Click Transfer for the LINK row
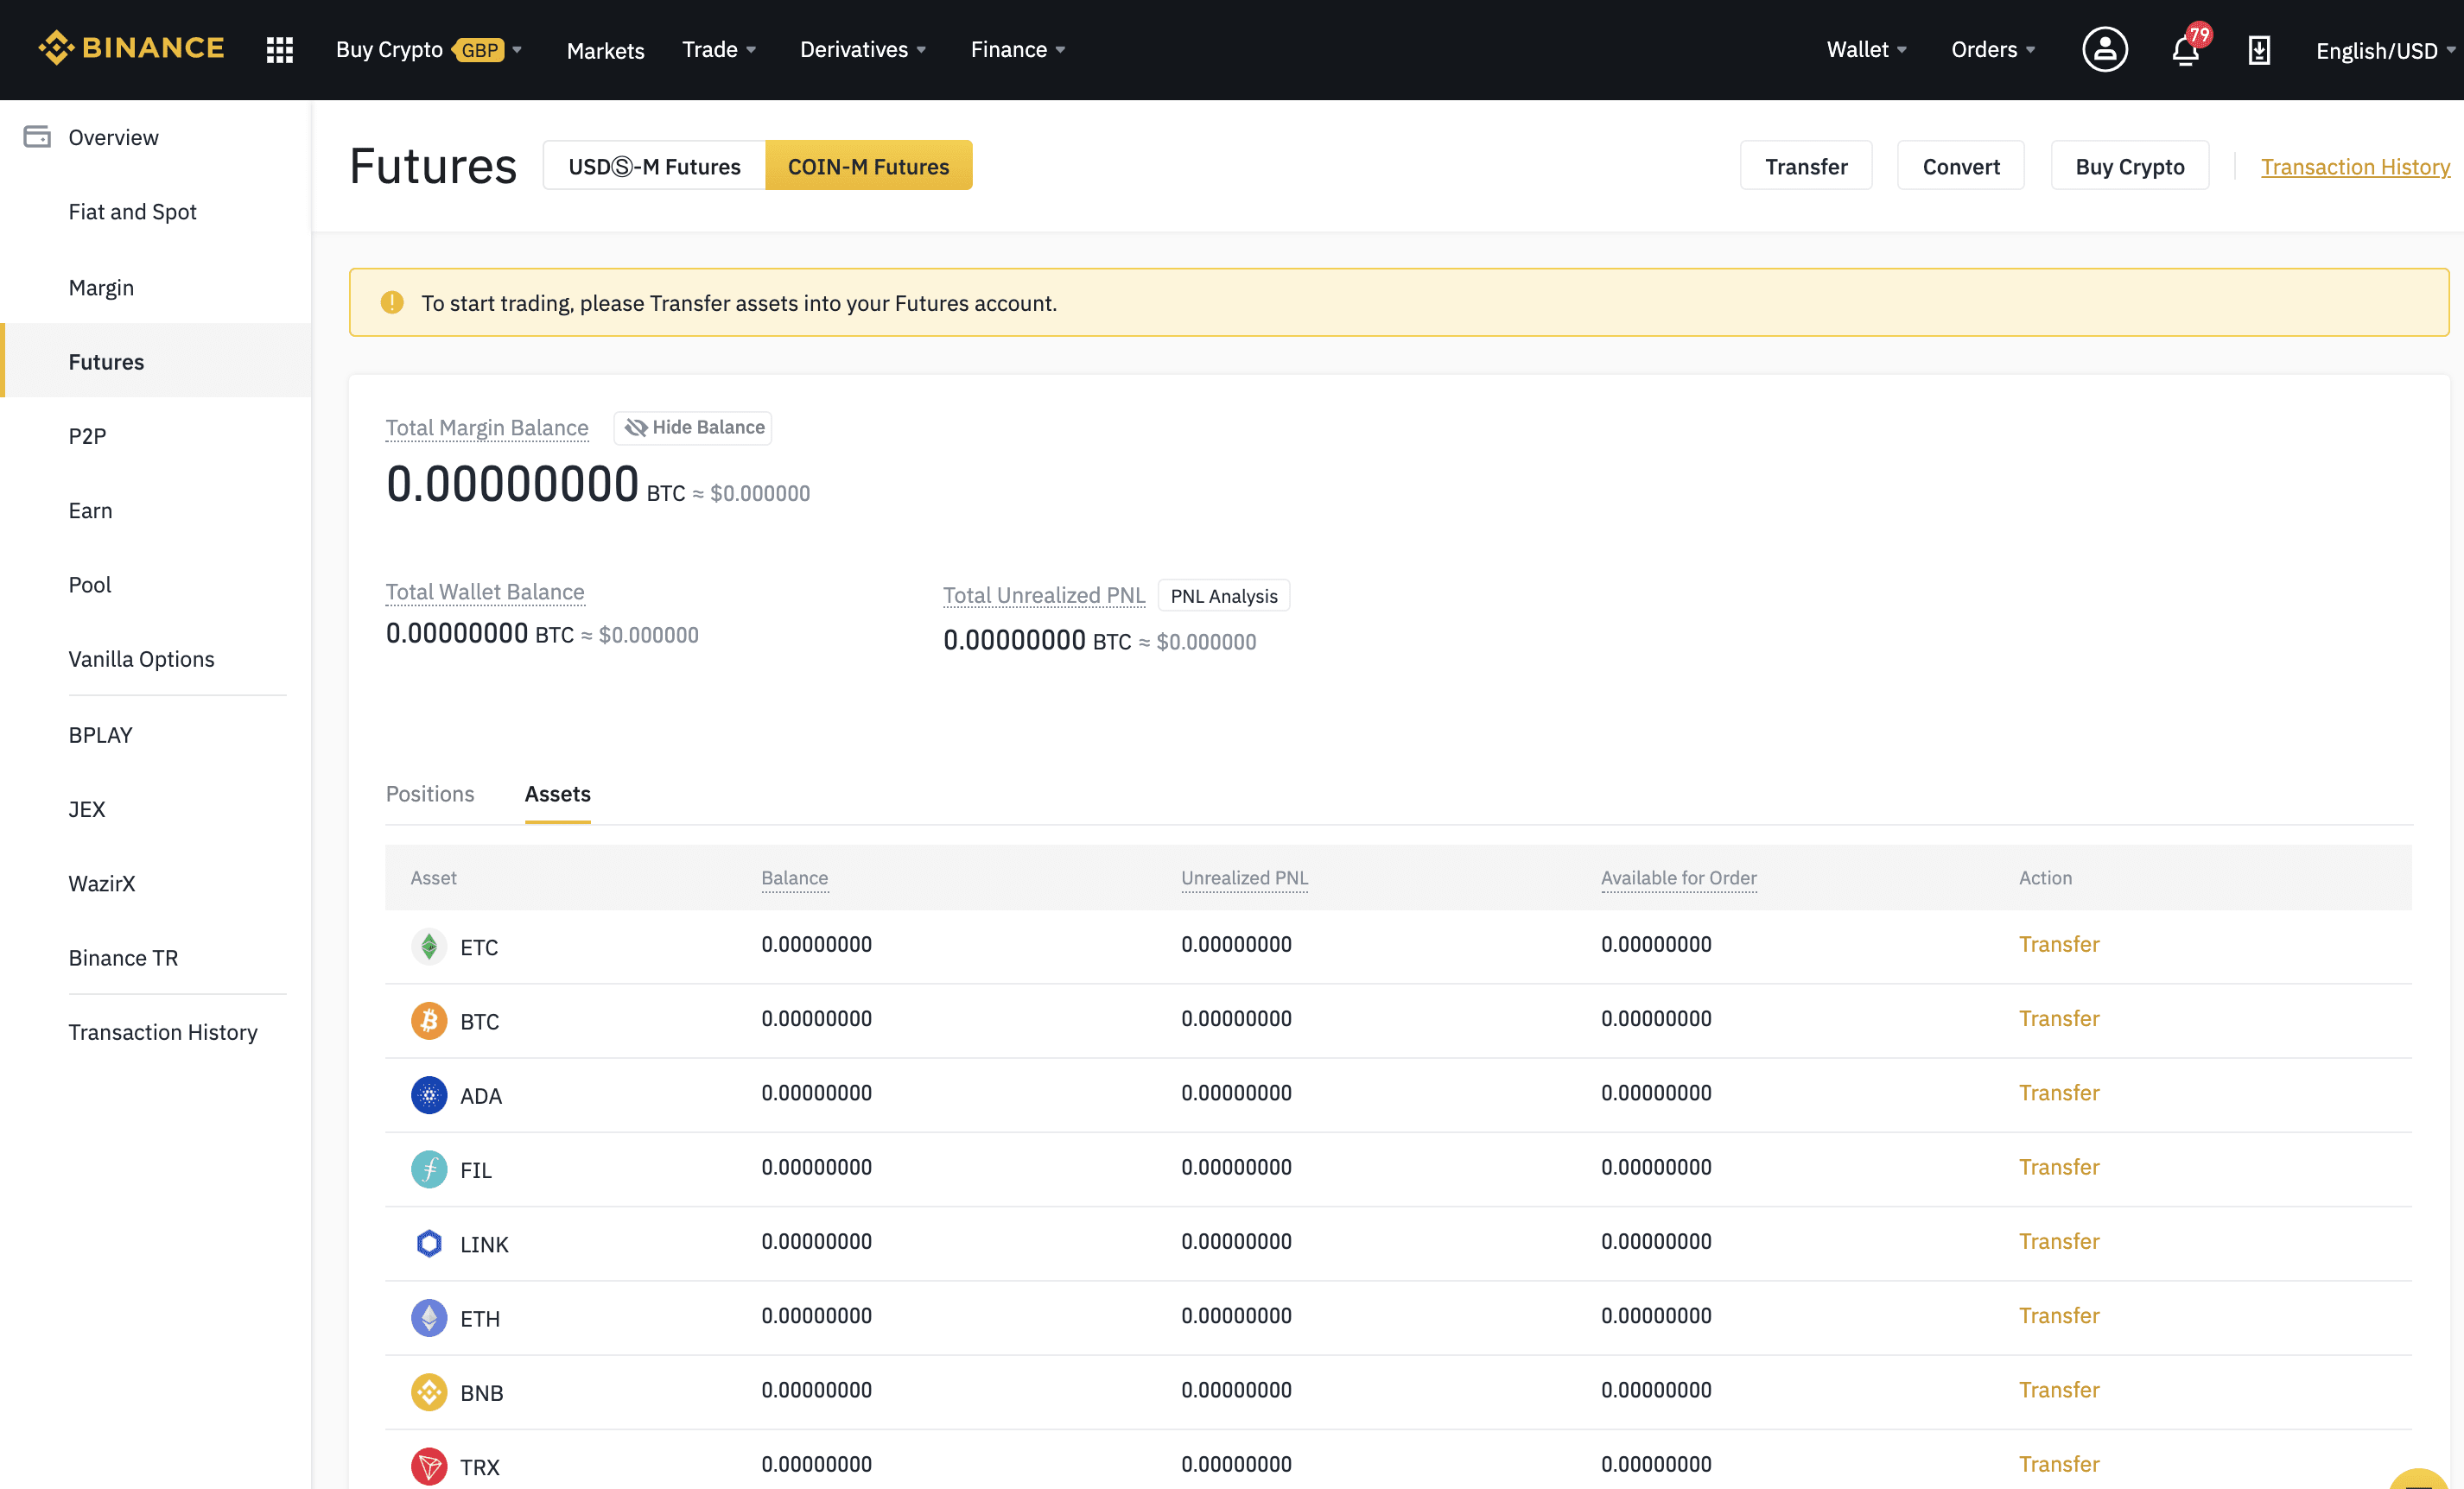The width and height of the screenshot is (2464, 1489). [x=2058, y=1240]
